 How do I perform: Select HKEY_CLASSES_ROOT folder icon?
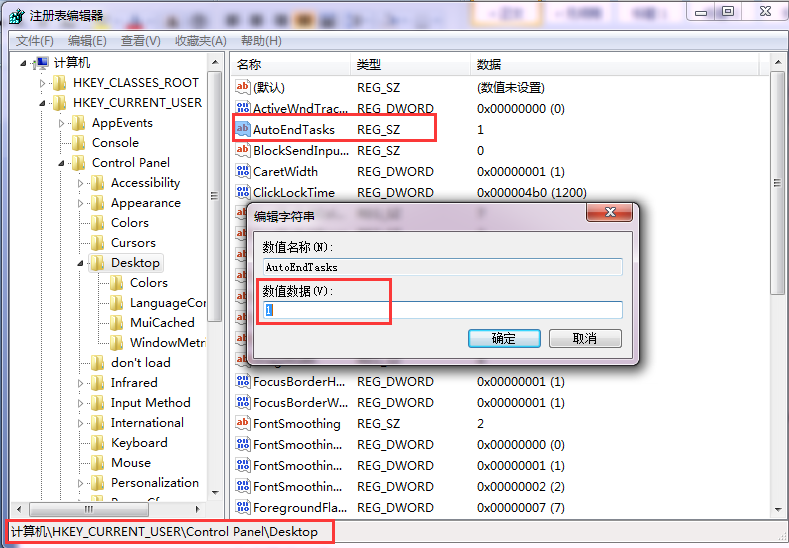pyautogui.click(x=59, y=83)
